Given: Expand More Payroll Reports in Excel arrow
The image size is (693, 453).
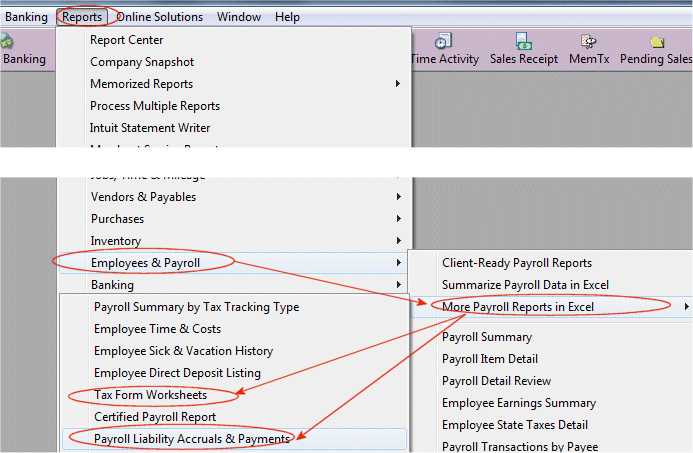Looking at the screenshot, I should 686,307.
